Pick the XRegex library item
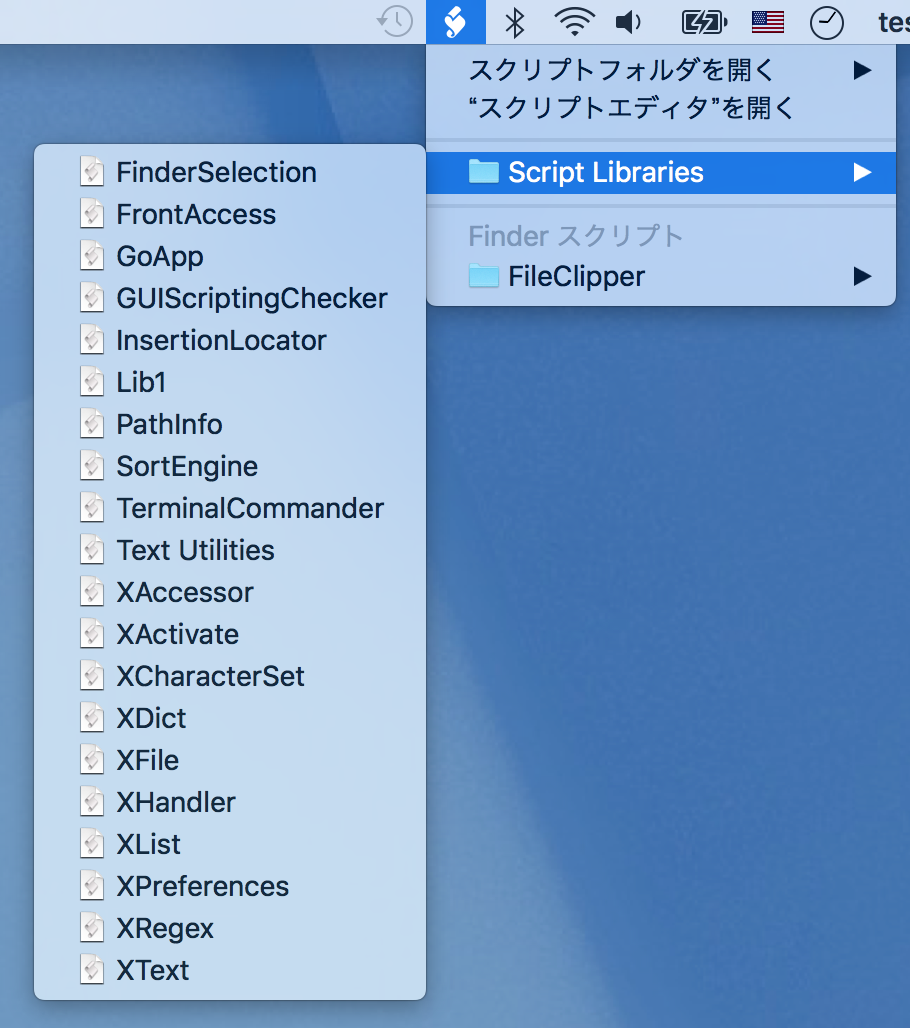 [165, 928]
